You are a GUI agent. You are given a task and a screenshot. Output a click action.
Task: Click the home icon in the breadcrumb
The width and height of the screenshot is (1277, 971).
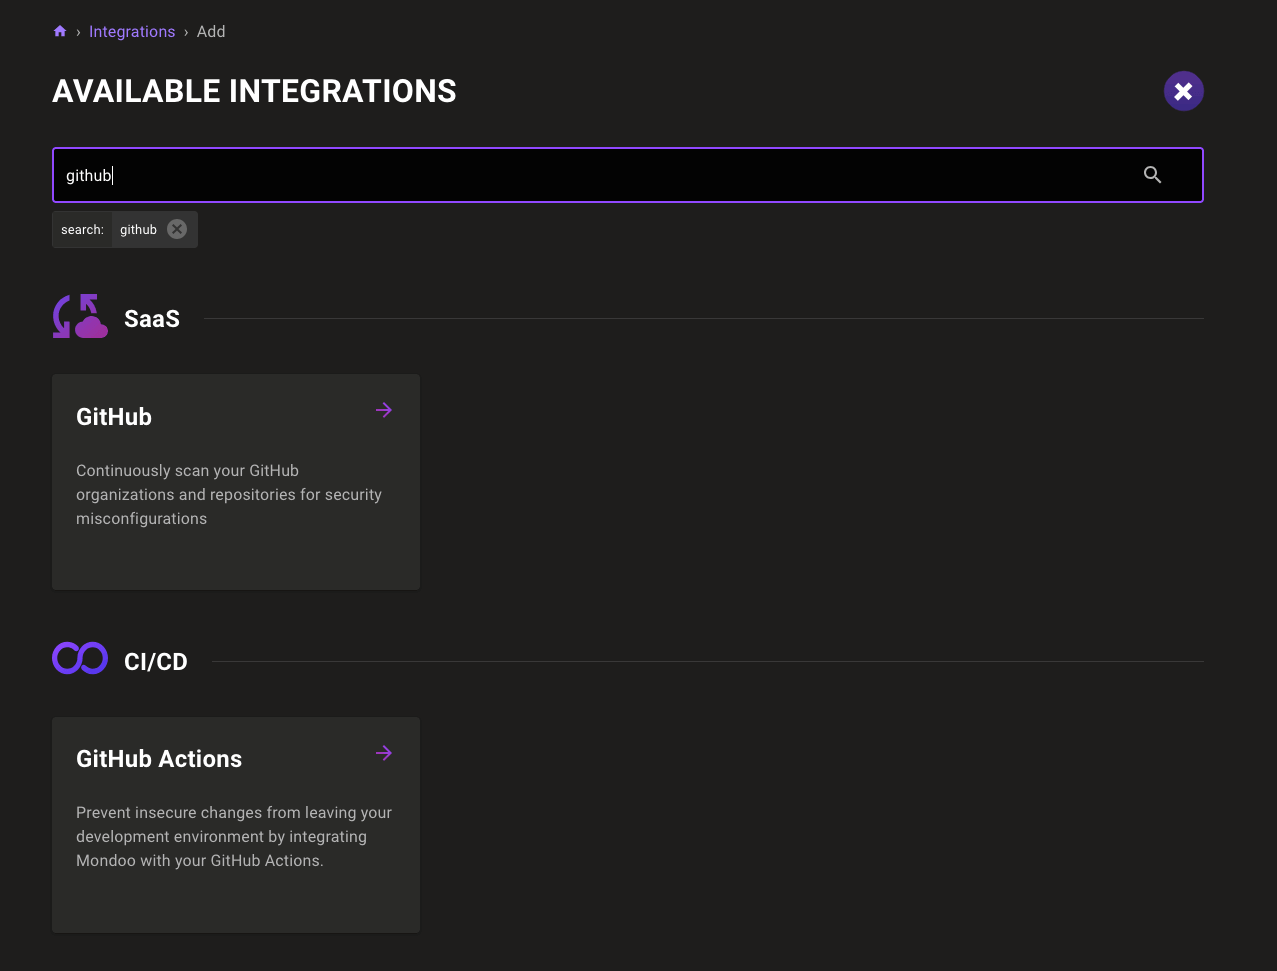tap(59, 31)
